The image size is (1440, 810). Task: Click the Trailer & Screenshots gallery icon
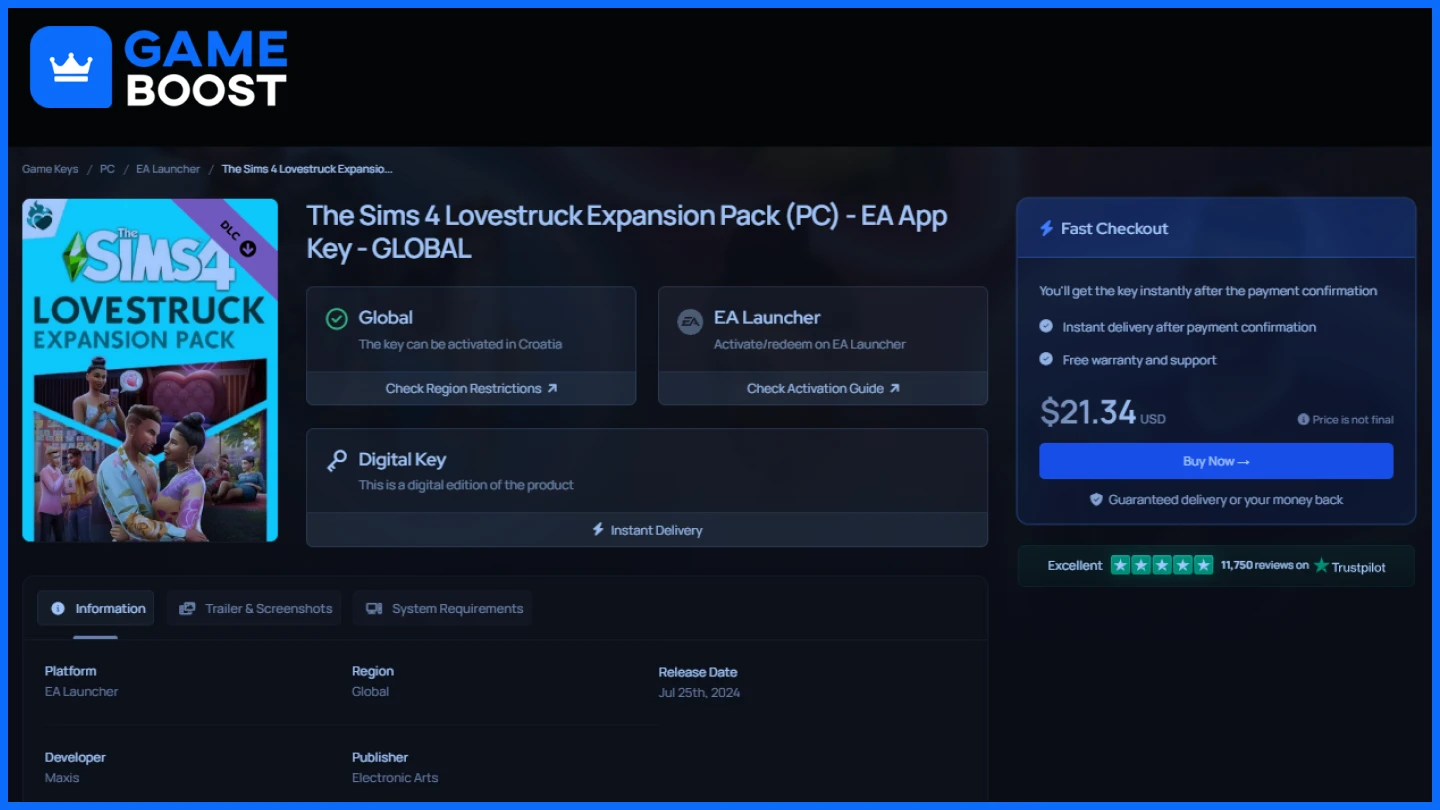coord(187,608)
